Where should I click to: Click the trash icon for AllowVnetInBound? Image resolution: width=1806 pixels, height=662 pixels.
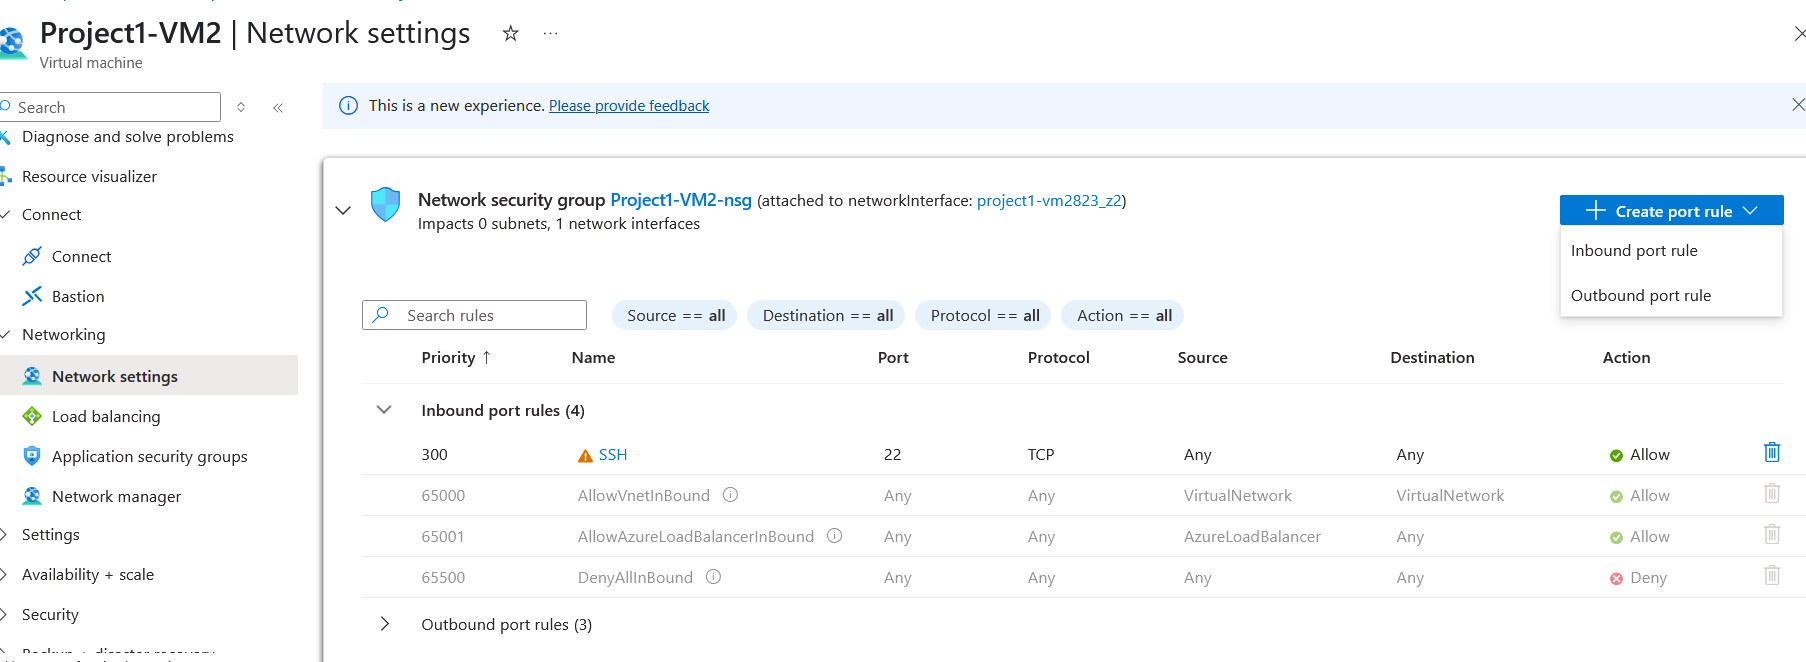pyautogui.click(x=1772, y=493)
